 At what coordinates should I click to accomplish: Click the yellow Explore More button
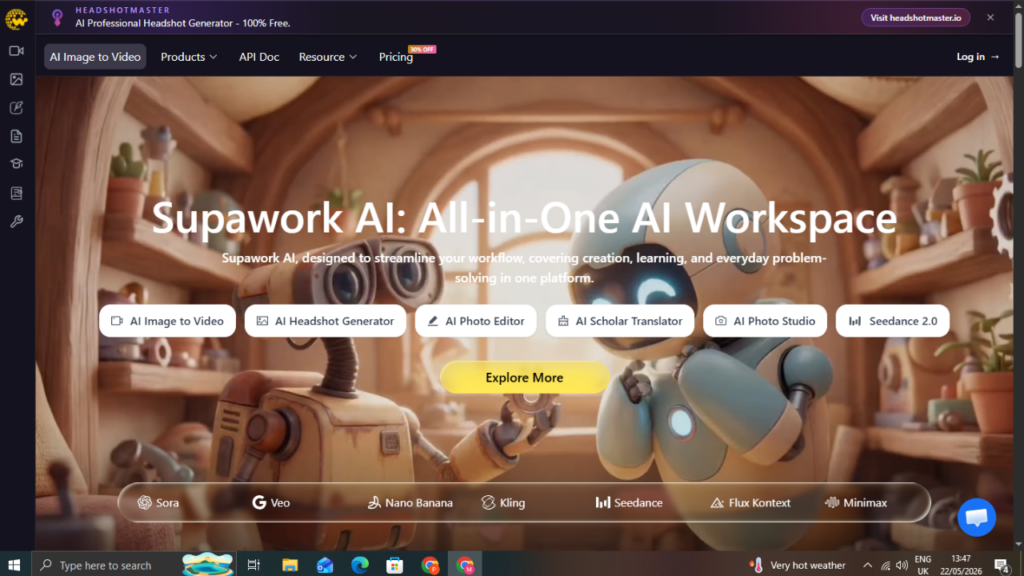pyautogui.click(x=524, y=377)
